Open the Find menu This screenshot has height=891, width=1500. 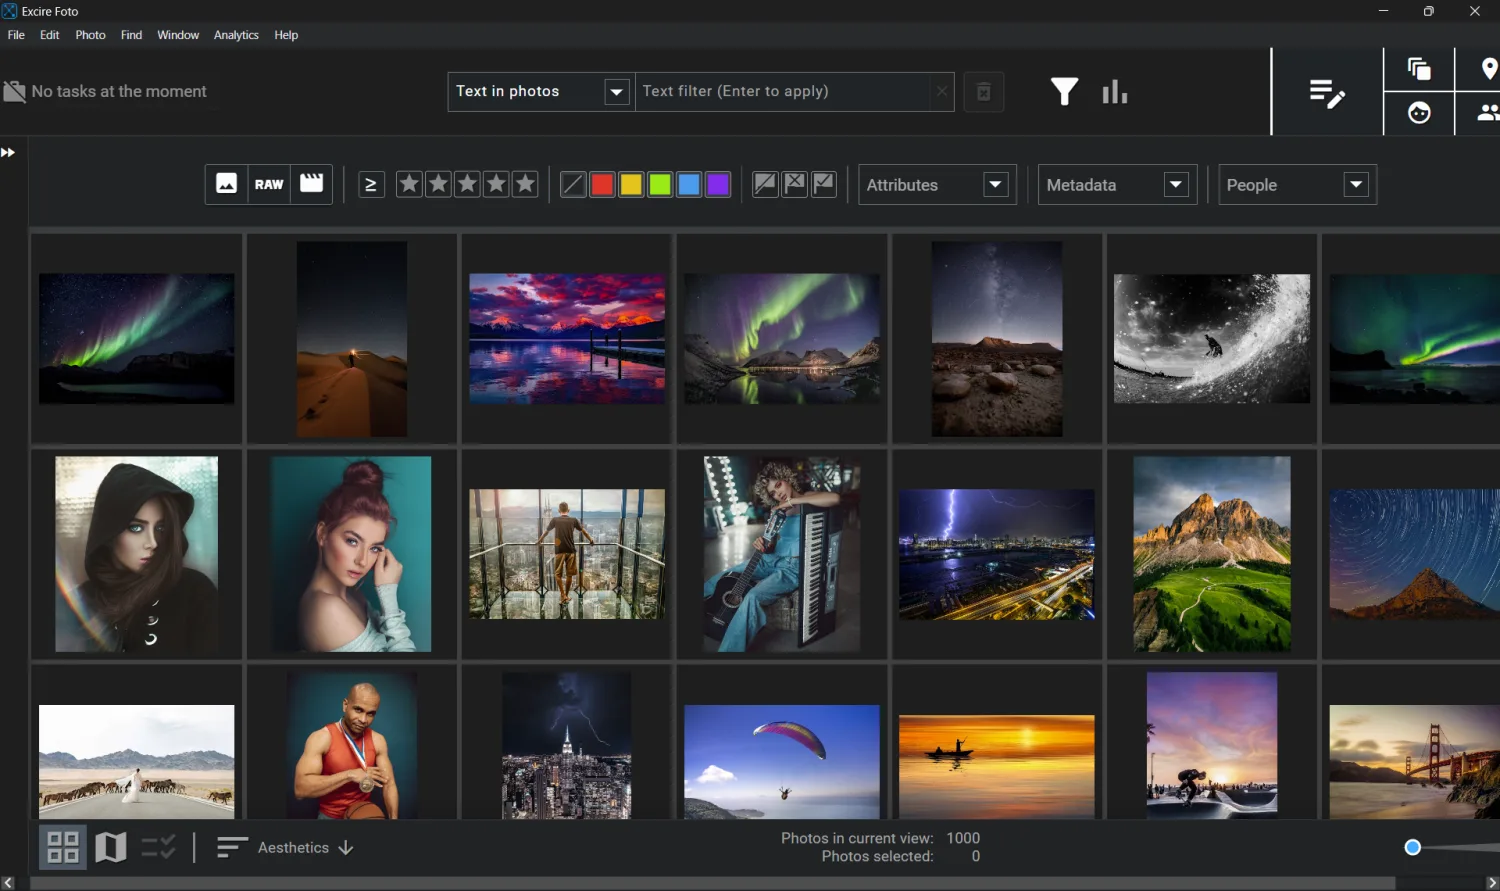coord(131,35)
